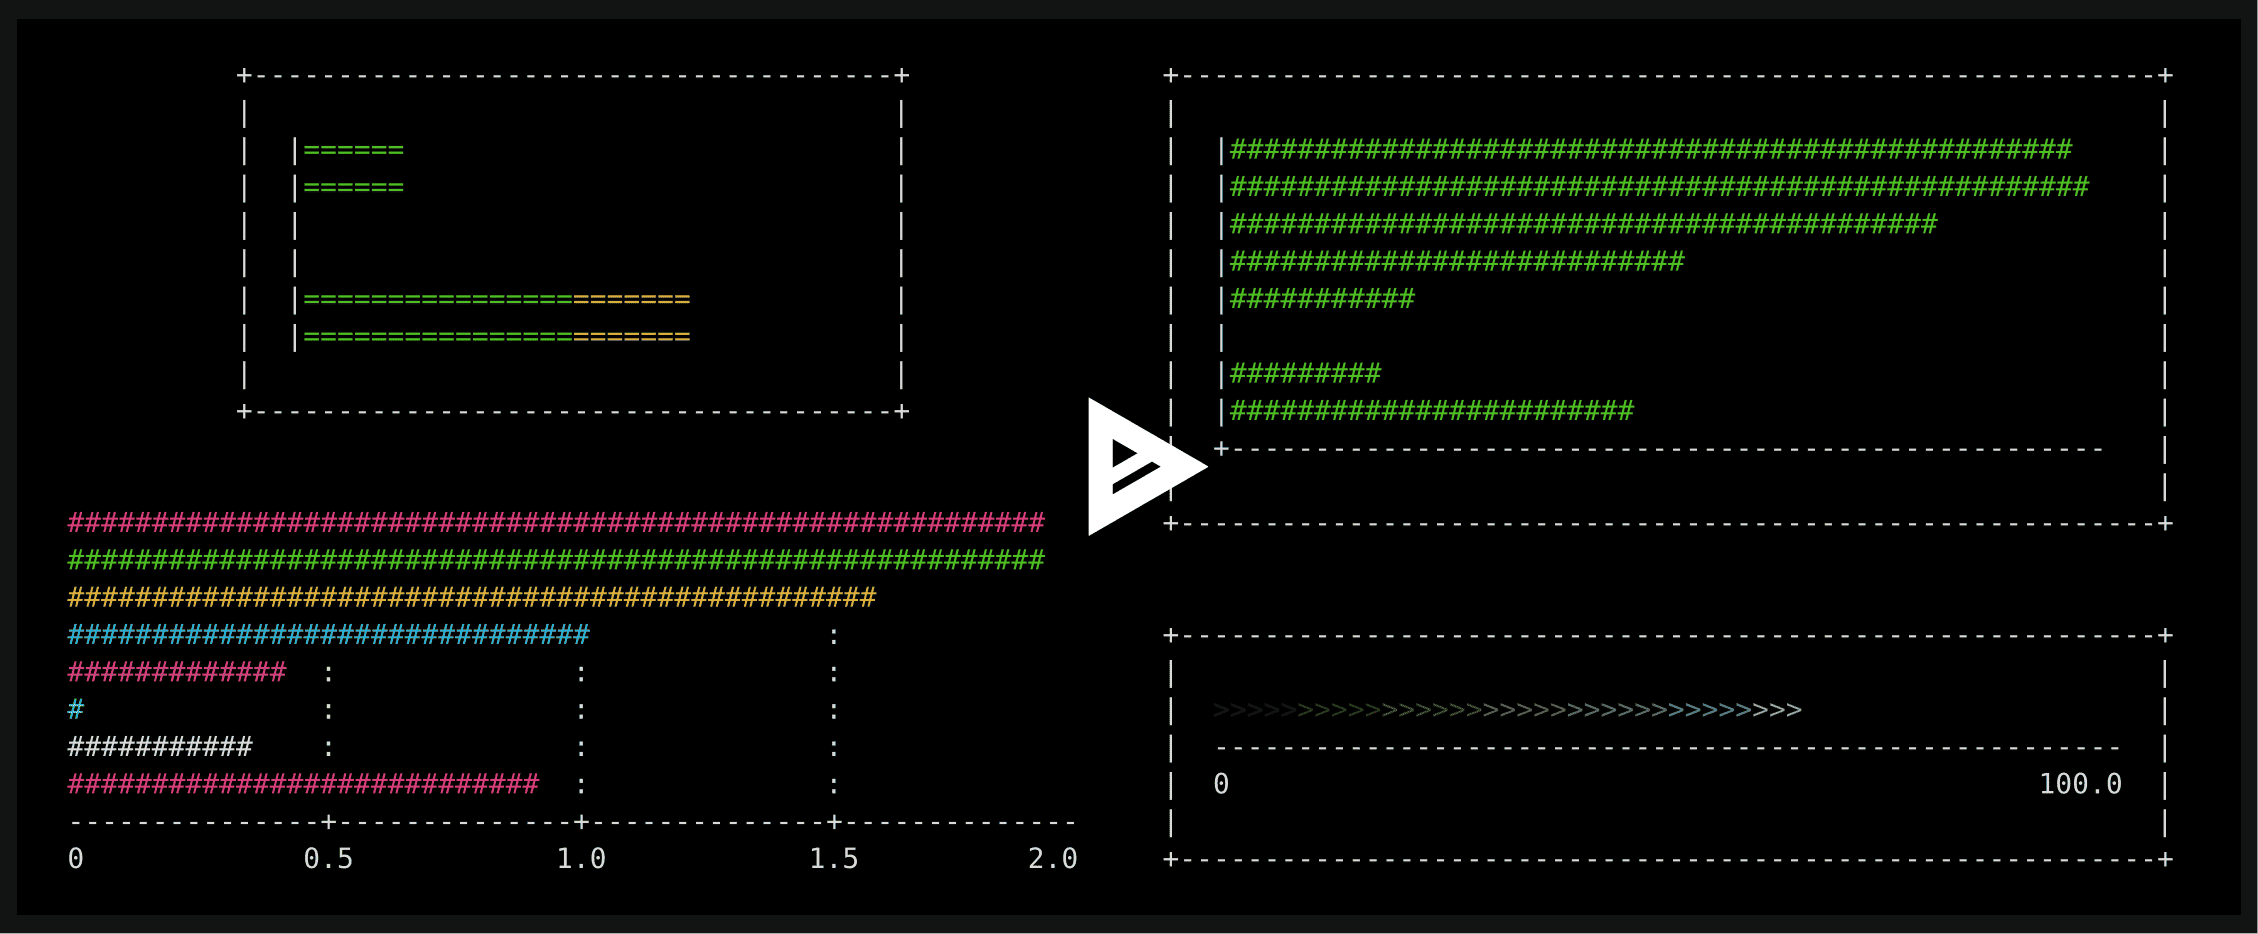
Task: Click the white hash bar
Action: coord(160,747)
